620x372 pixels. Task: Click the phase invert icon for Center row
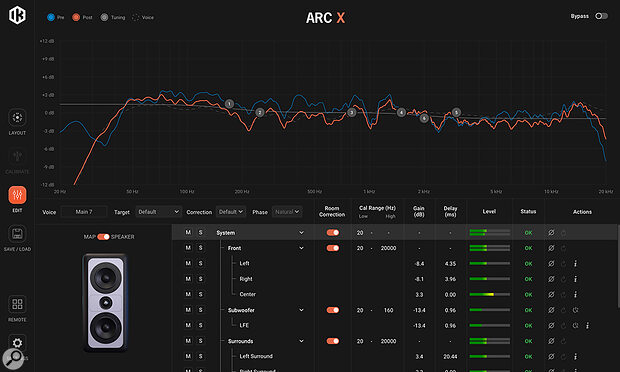point(551,295)
